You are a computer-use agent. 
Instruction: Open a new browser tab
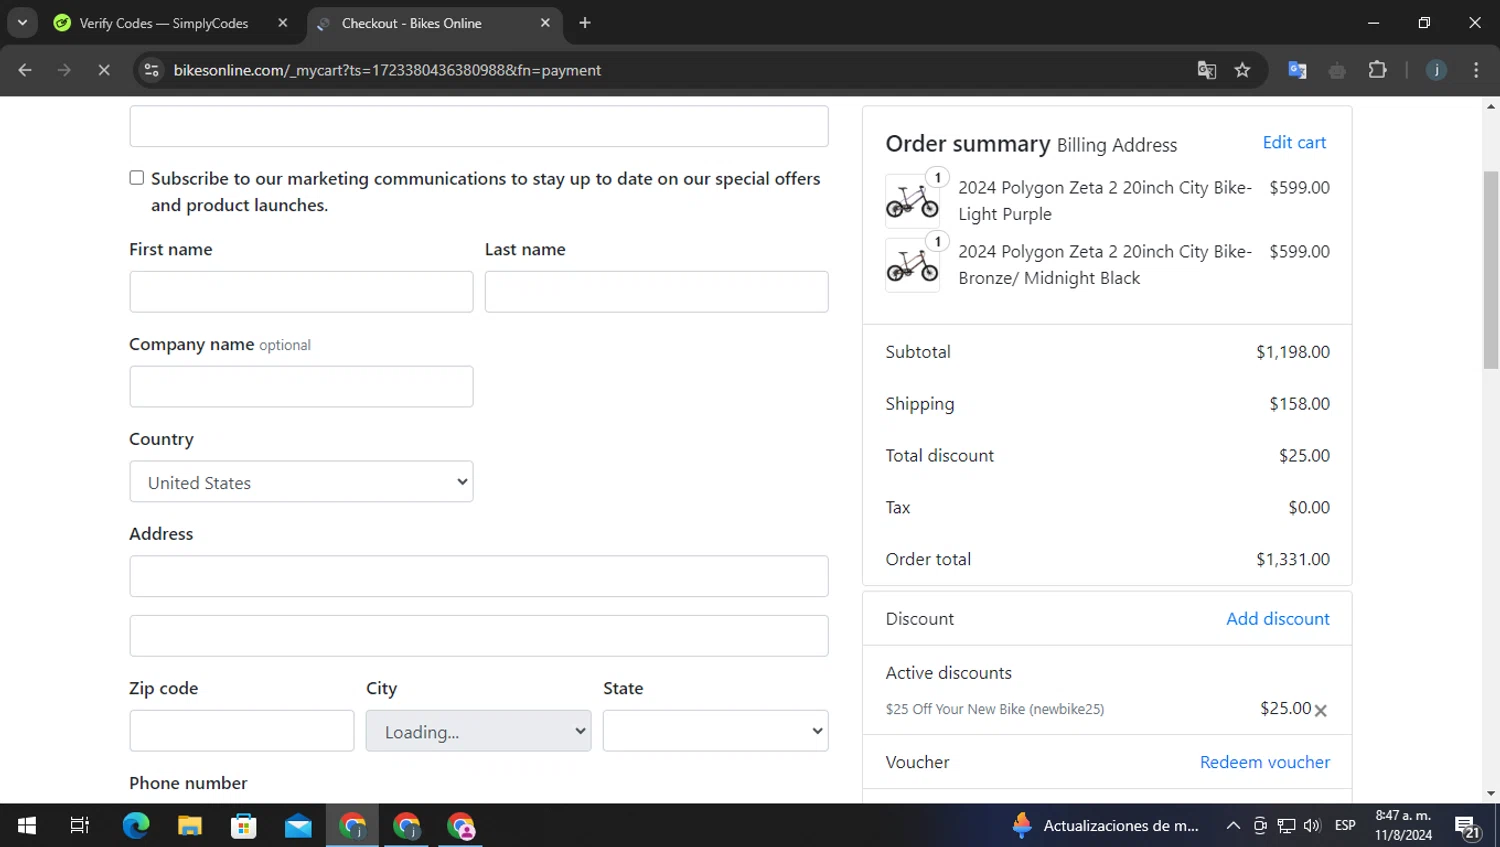585,23
